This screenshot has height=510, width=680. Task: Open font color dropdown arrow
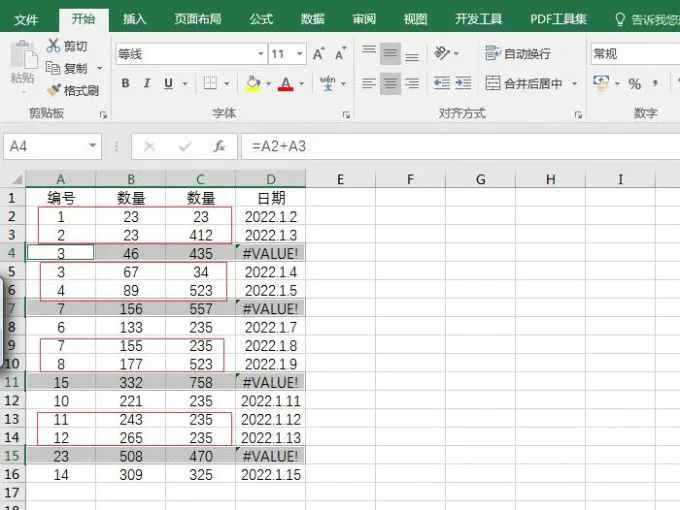point(302,83)
